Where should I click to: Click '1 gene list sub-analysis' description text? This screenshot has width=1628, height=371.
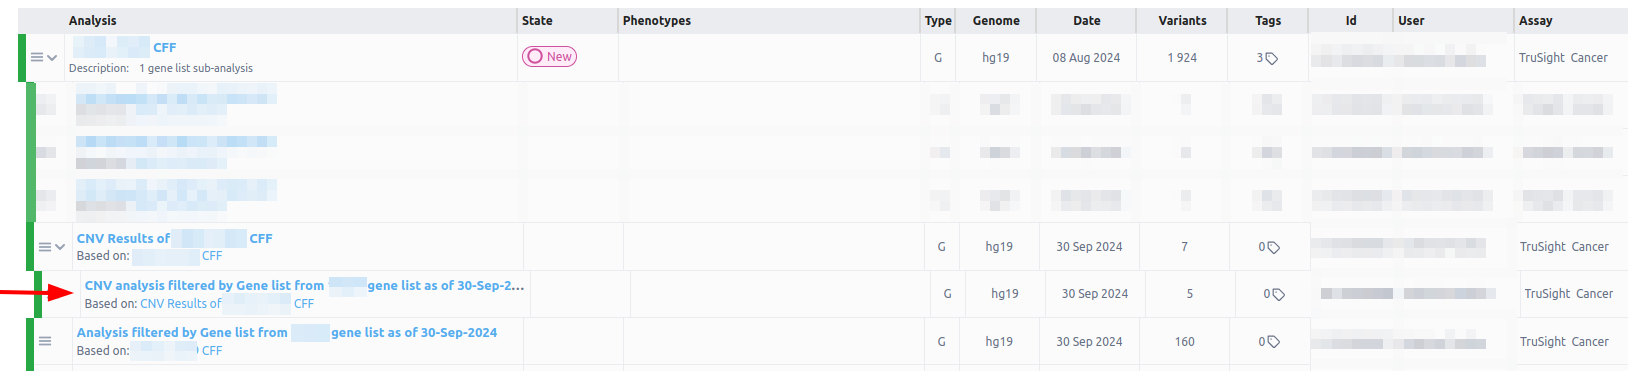click(x=196, y=68)
